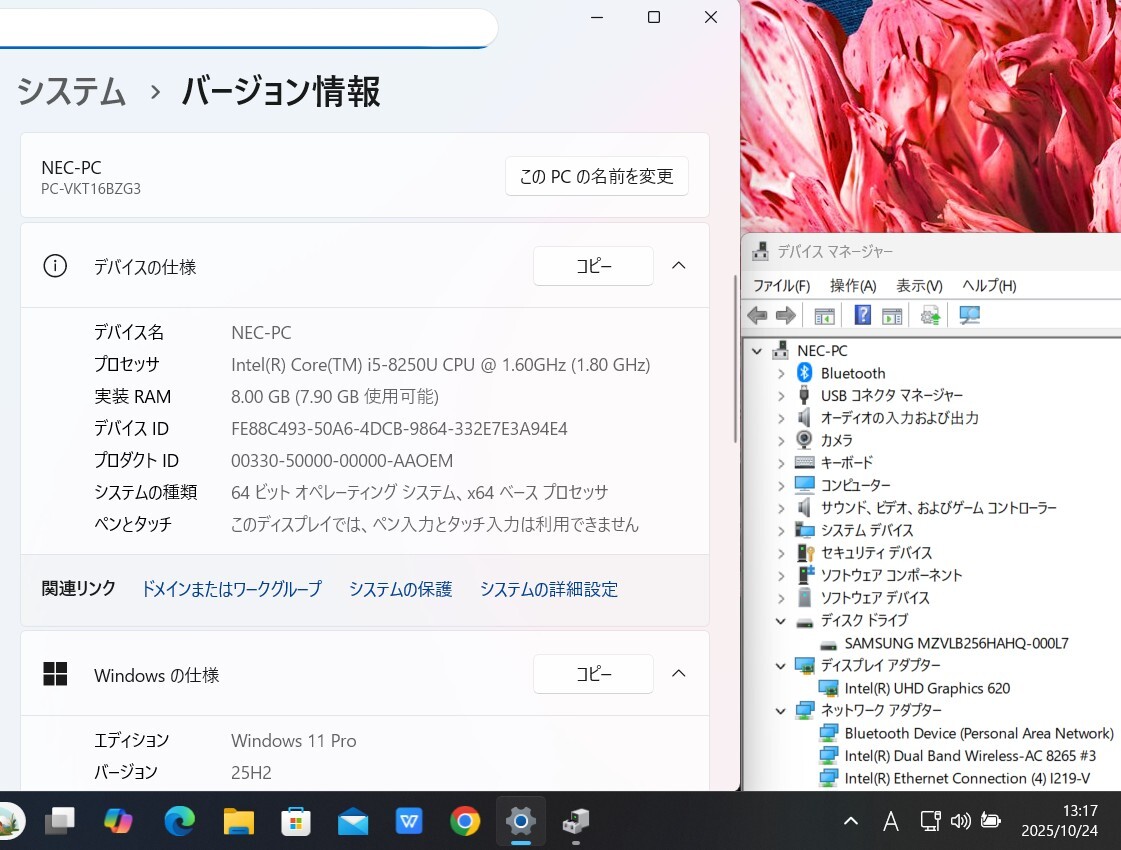Expand the キーボード category
This screenshot has height=850, width=1121.
point(781,462)
